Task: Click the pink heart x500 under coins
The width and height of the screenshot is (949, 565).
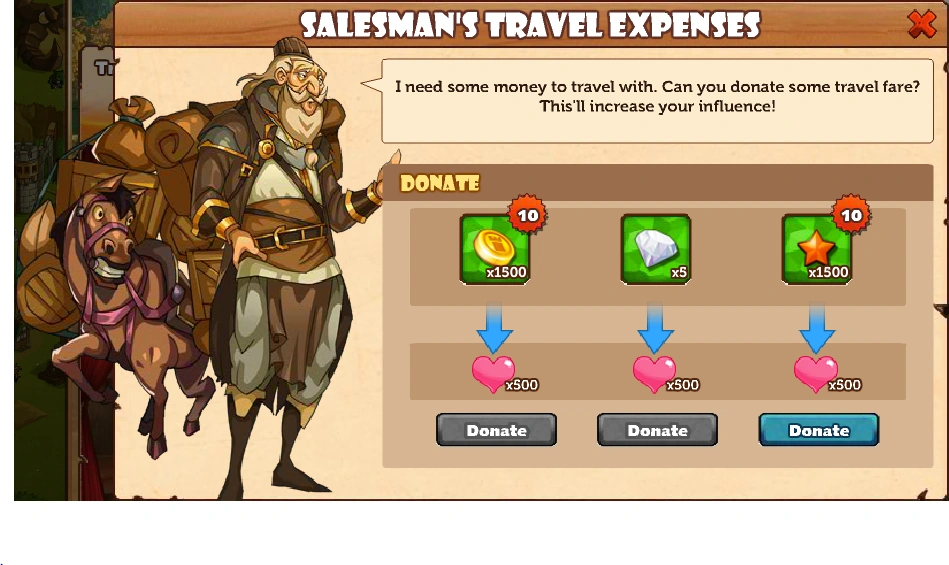Action: (505, 374)
